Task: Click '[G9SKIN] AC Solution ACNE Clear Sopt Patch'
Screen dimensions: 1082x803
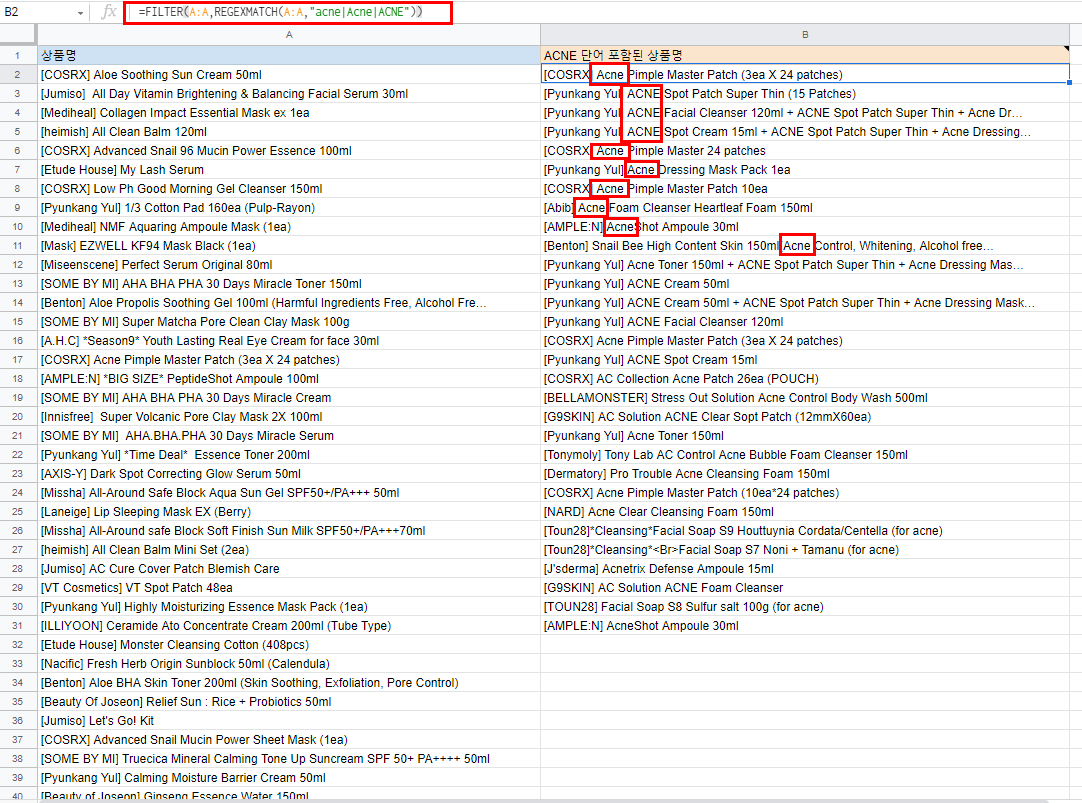Action: 805,417
